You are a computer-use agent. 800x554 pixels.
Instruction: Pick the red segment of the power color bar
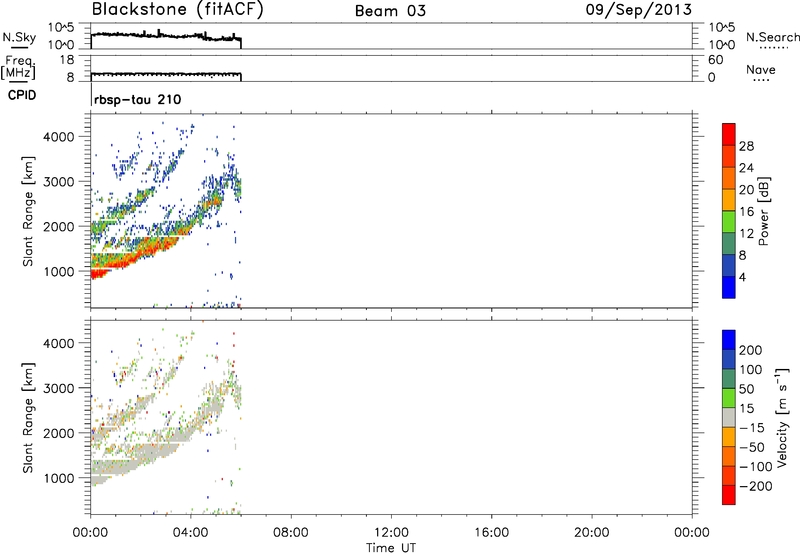[x=729, y=135]
